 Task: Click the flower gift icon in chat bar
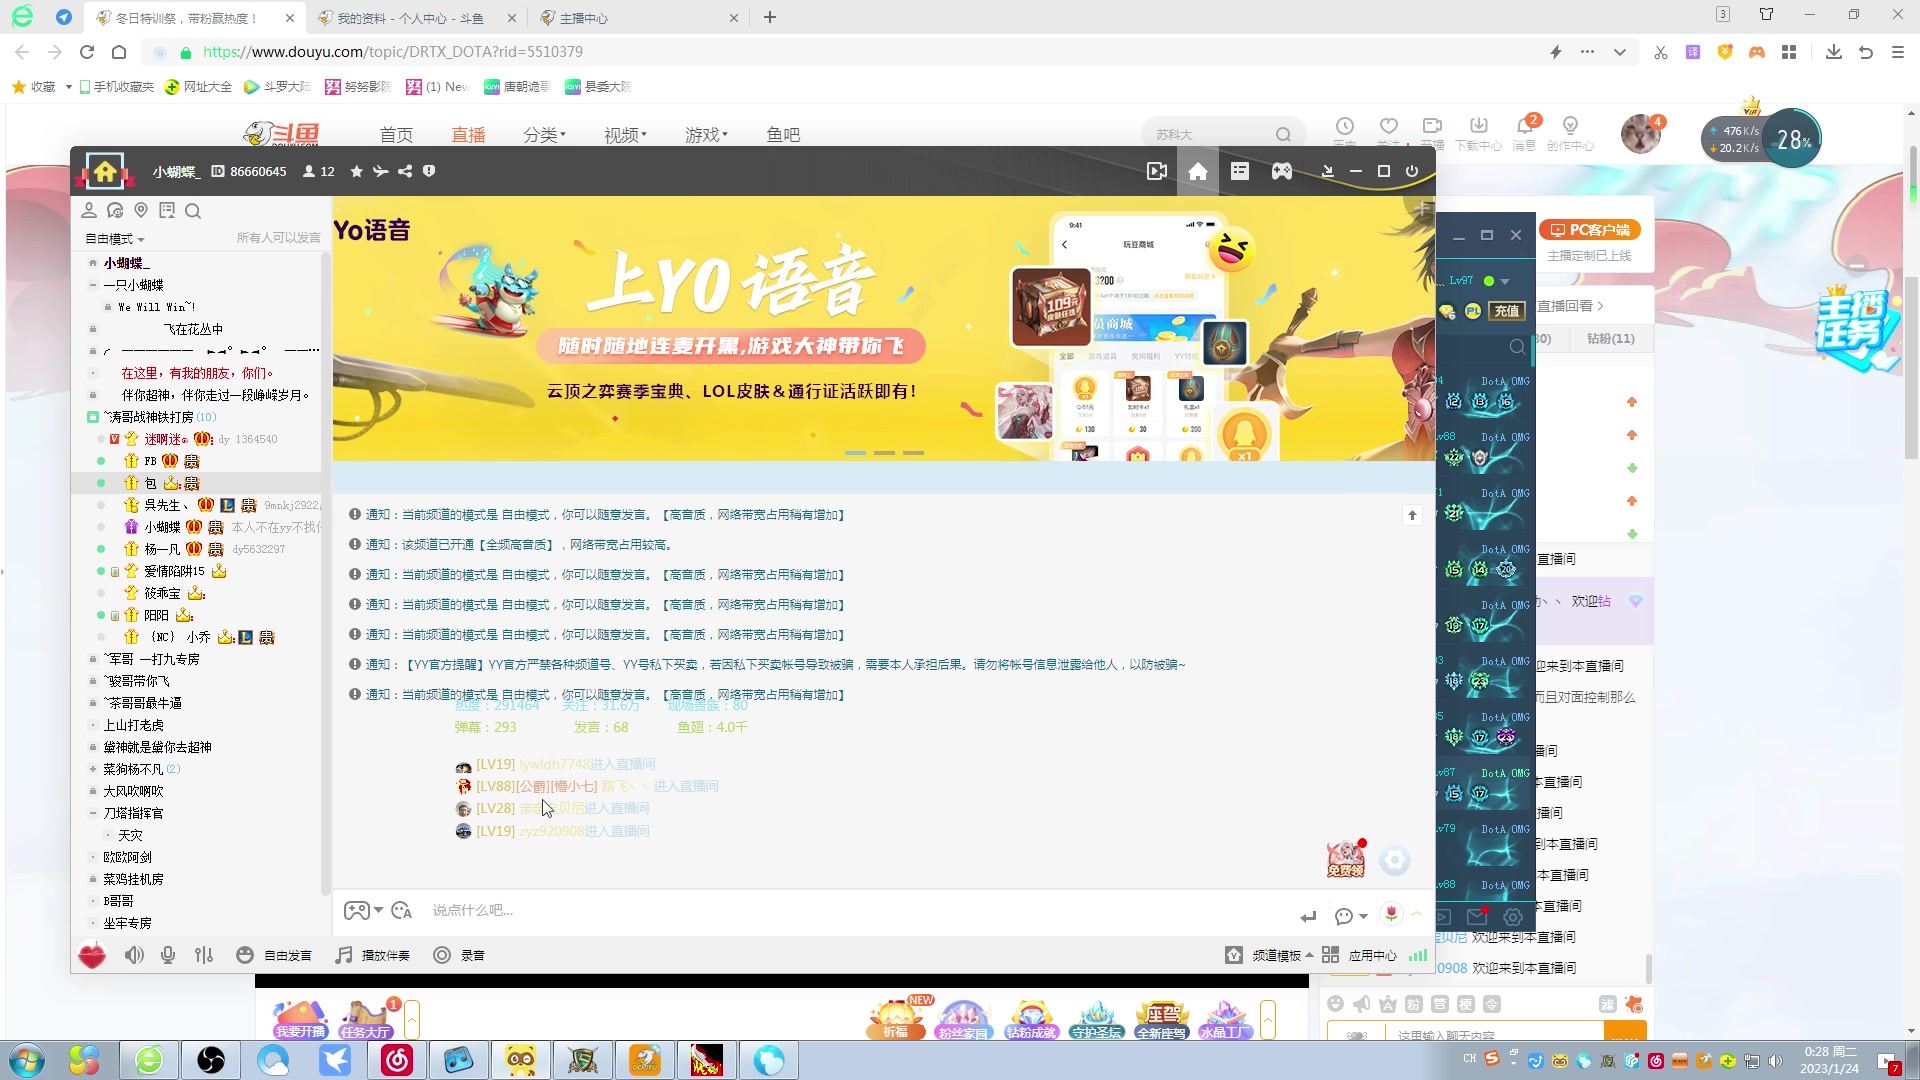pos(1391,913)
